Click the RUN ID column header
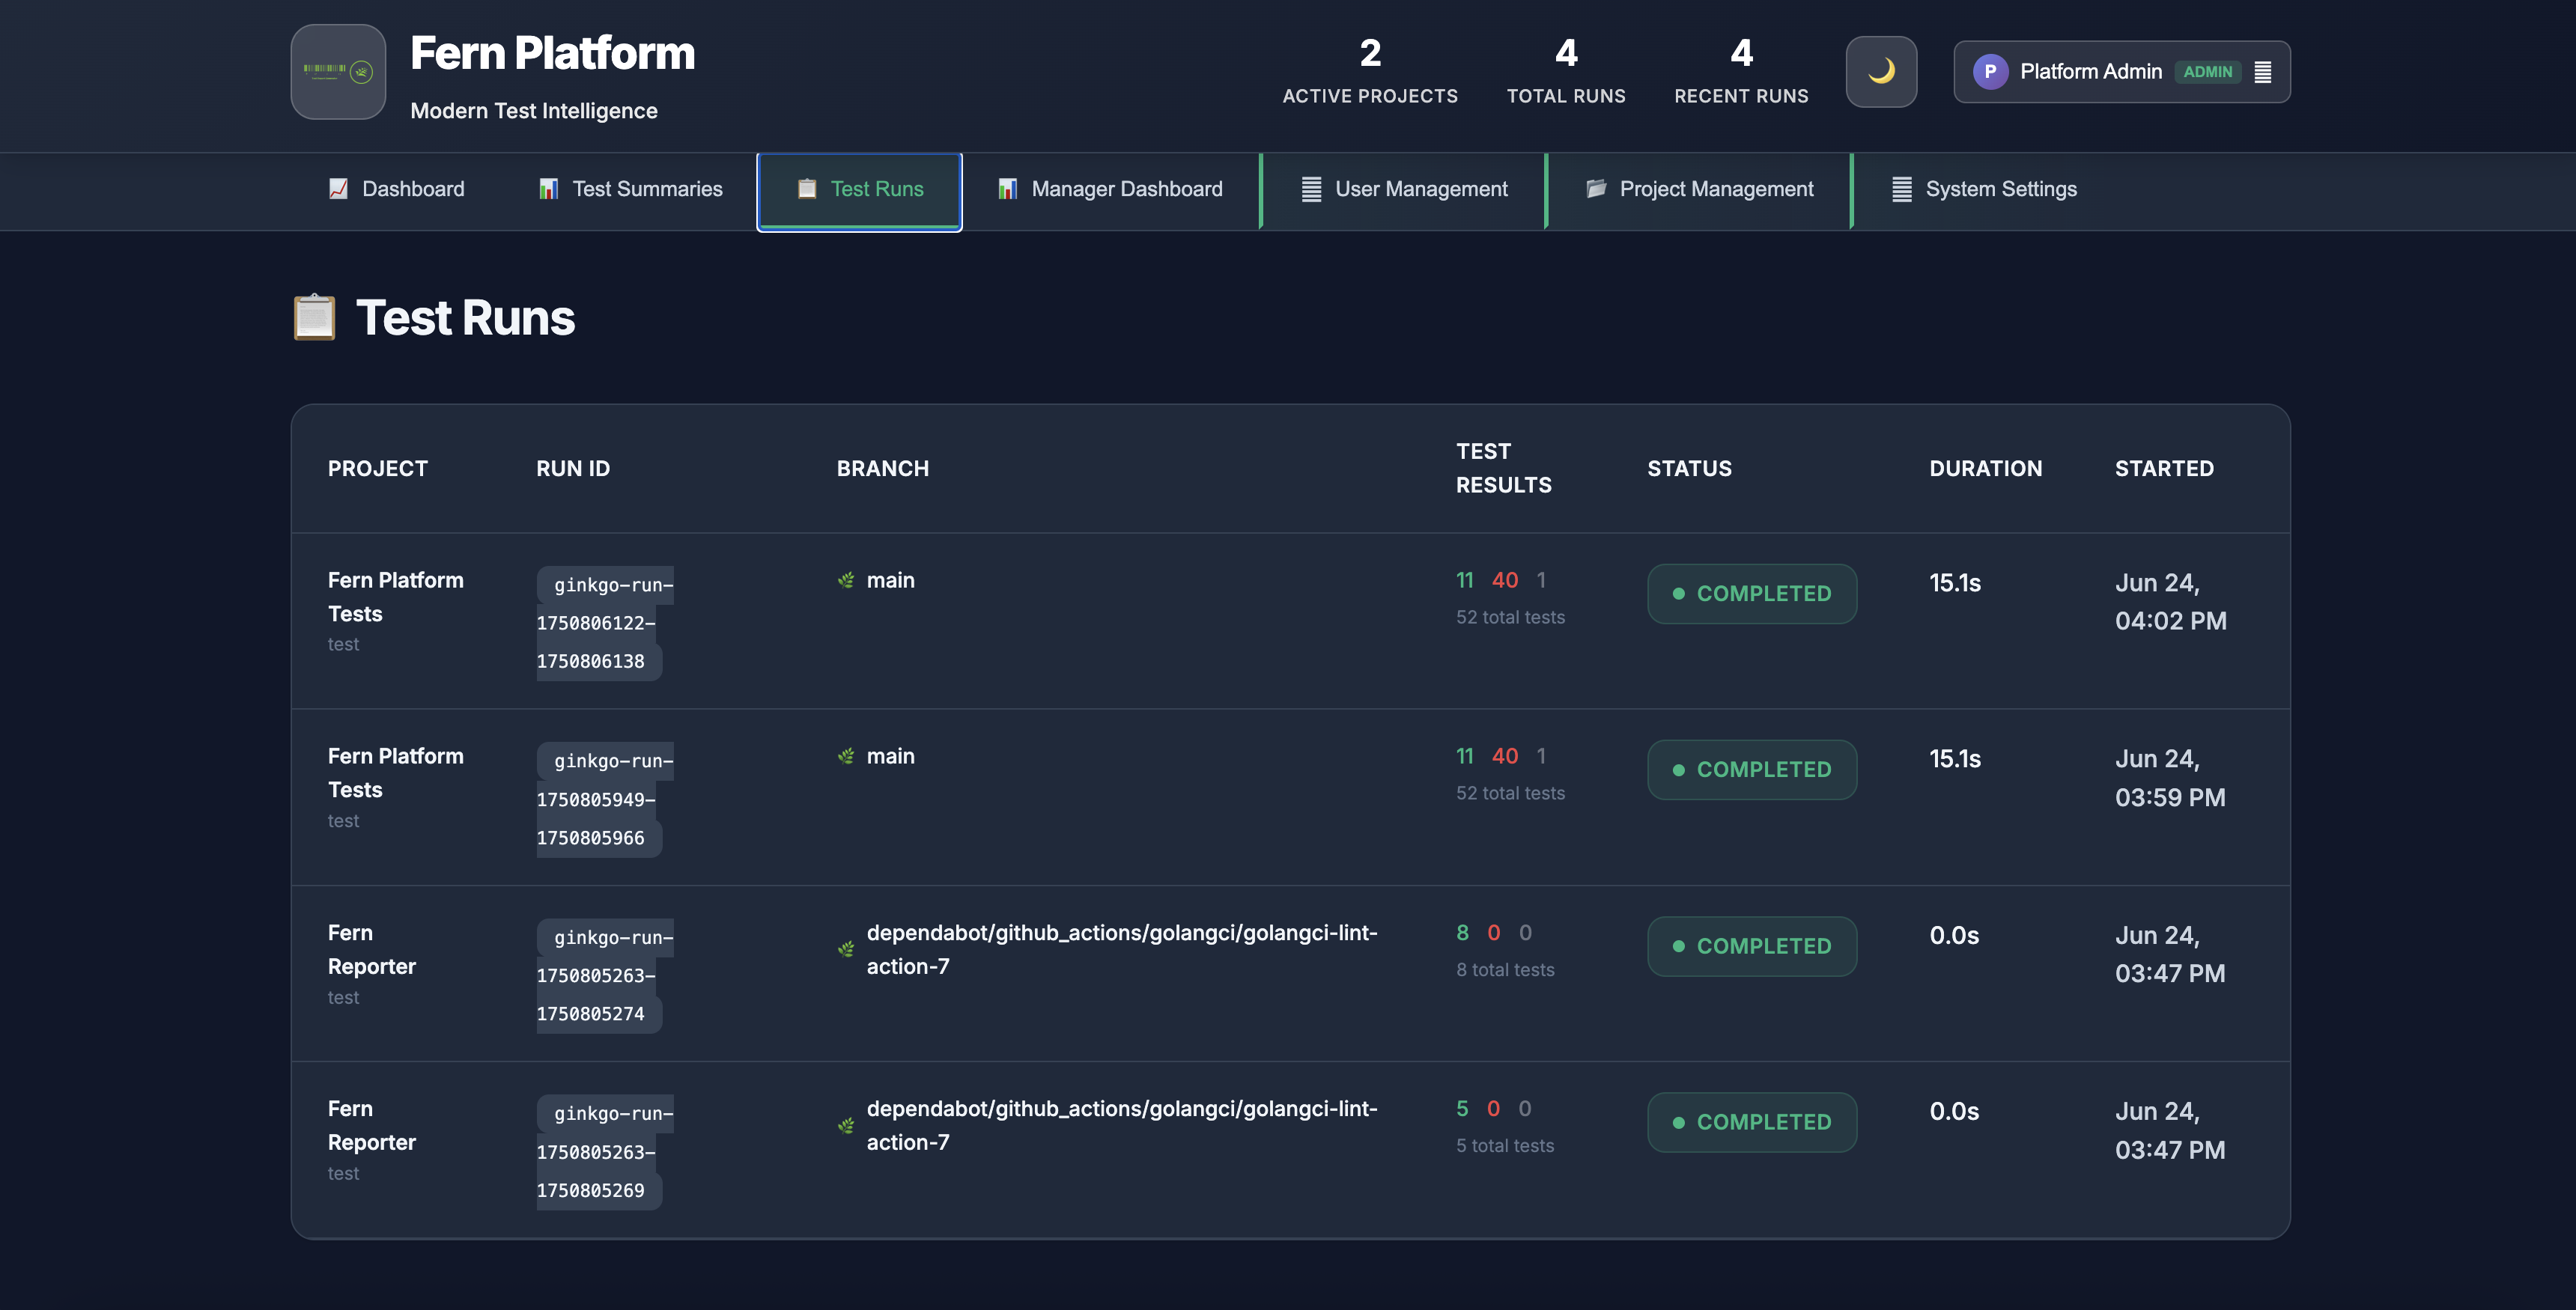The width and height of the screenshot is (2576, 1310). click(x=573, y=468)
